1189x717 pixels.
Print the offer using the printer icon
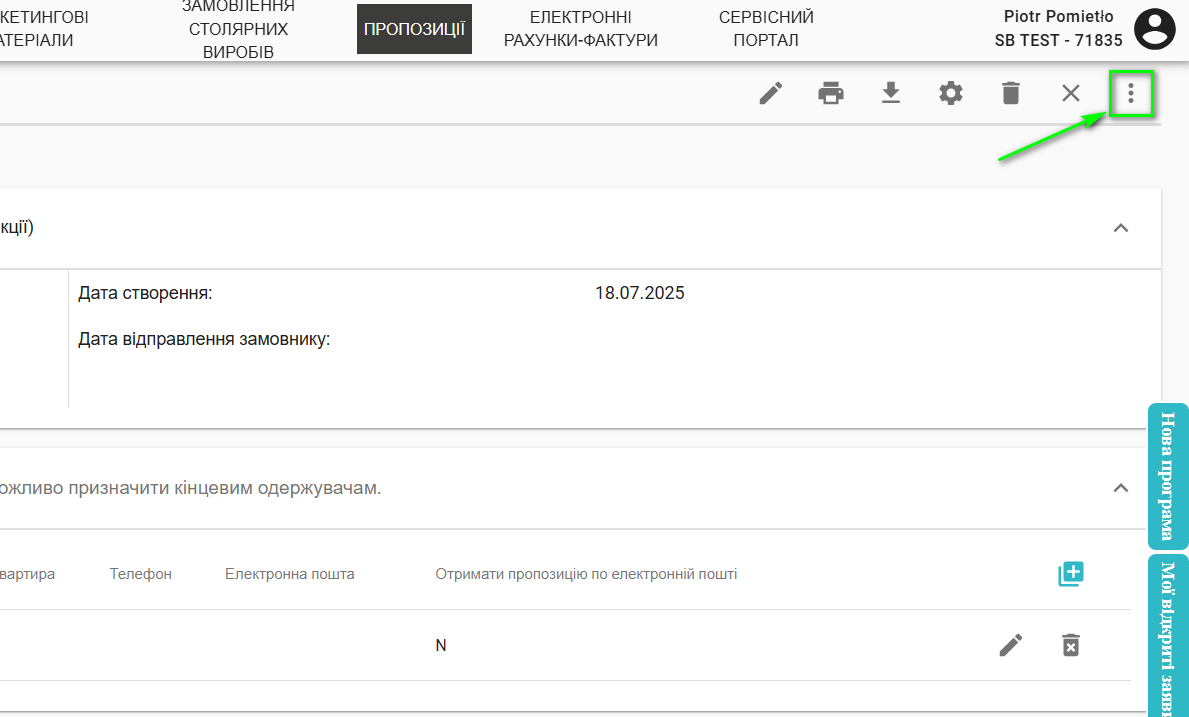point(831,93)
